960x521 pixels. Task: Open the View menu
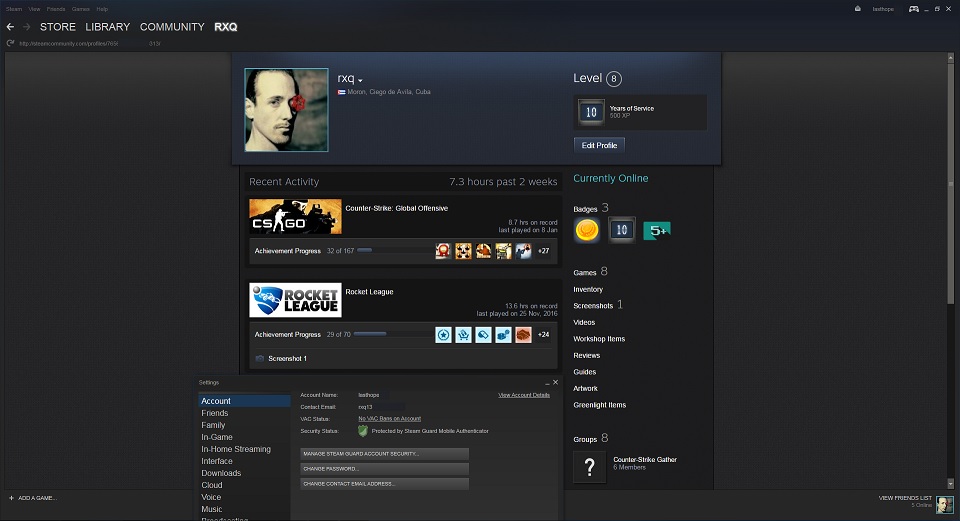(x=34, y=9)
